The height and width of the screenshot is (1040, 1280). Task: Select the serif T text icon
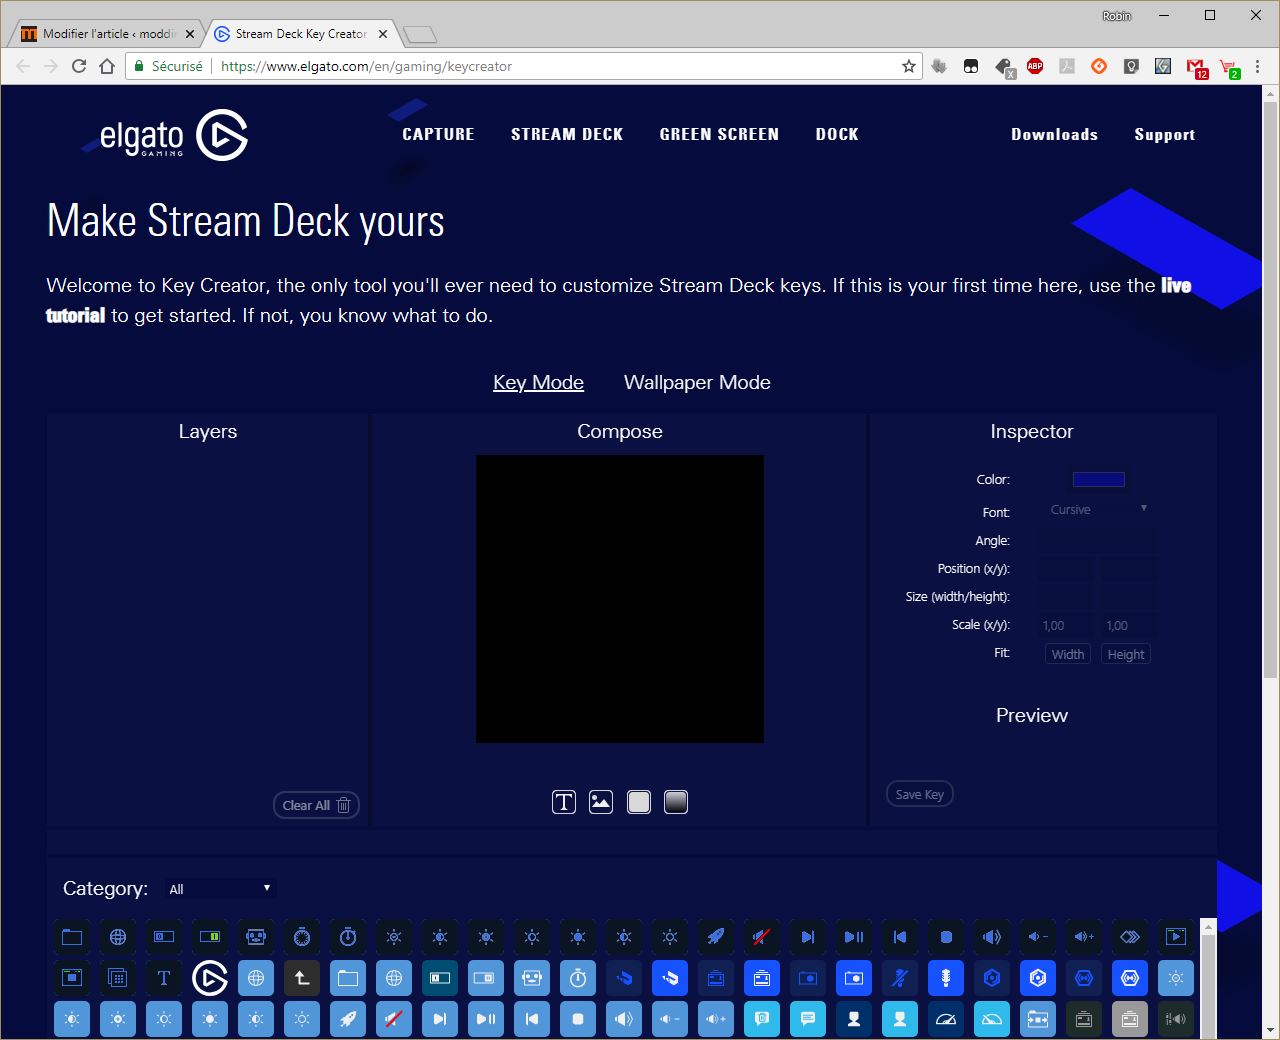click(164, 978)
